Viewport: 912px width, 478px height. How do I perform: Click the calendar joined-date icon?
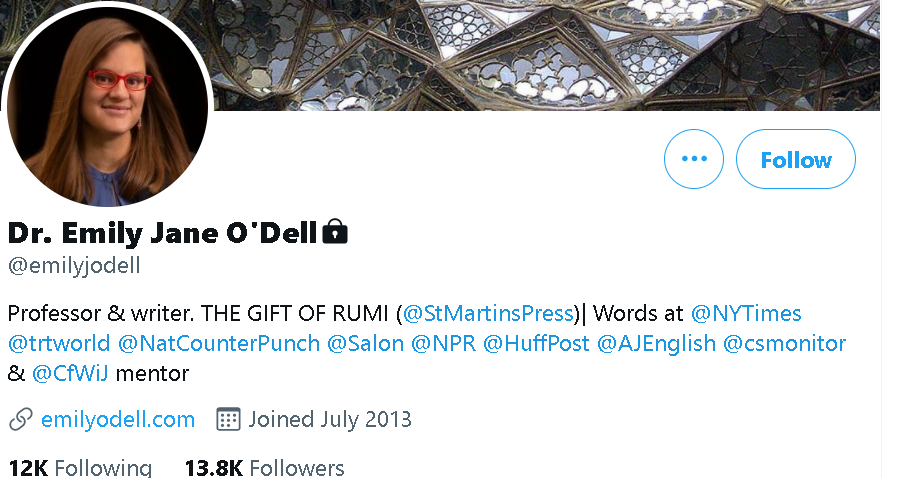tap(228, 419)
